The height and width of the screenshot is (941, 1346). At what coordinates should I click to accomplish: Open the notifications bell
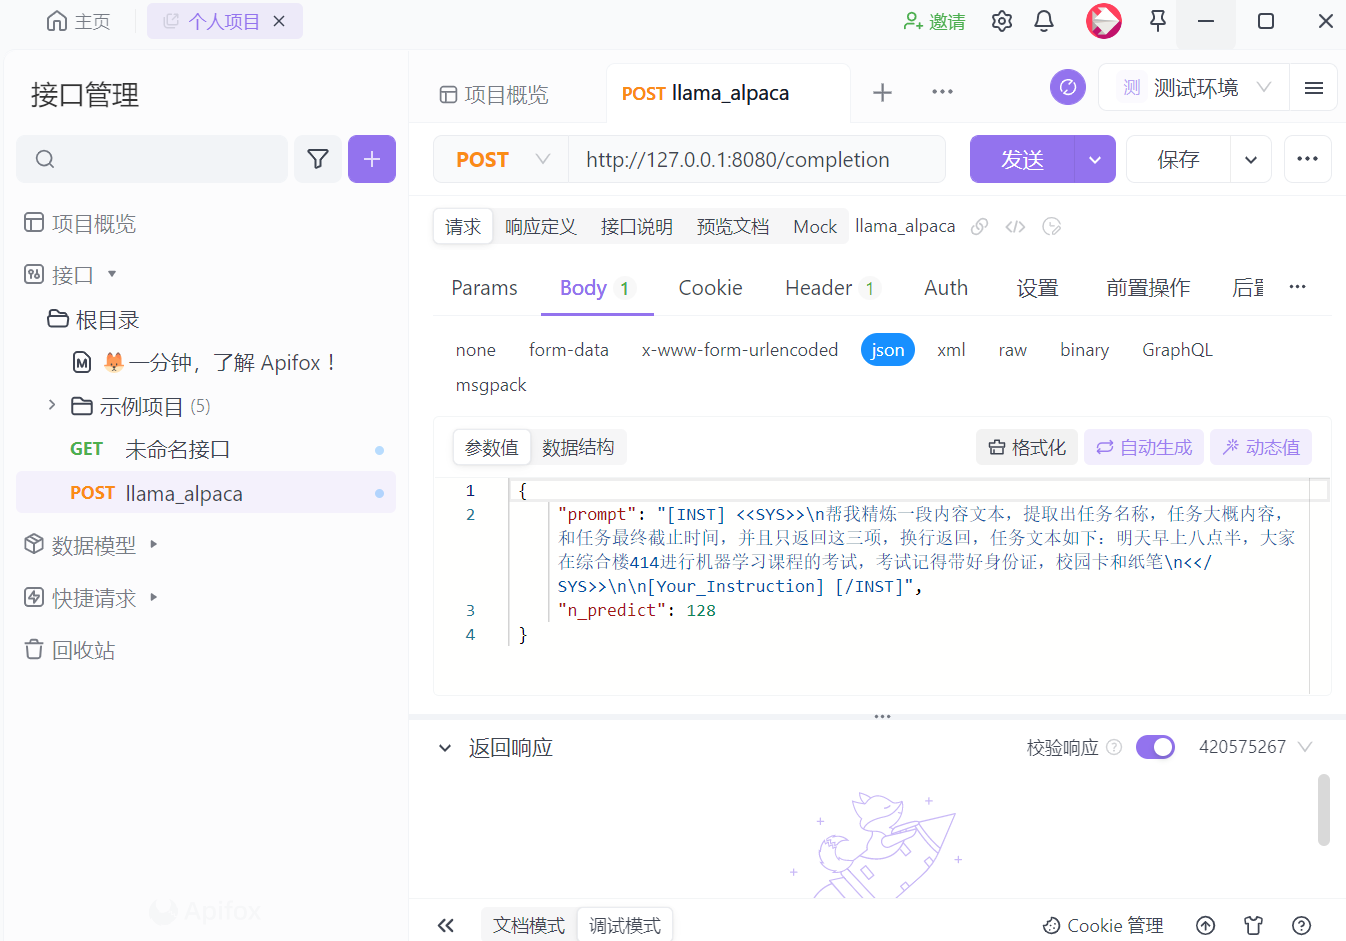1044,21
